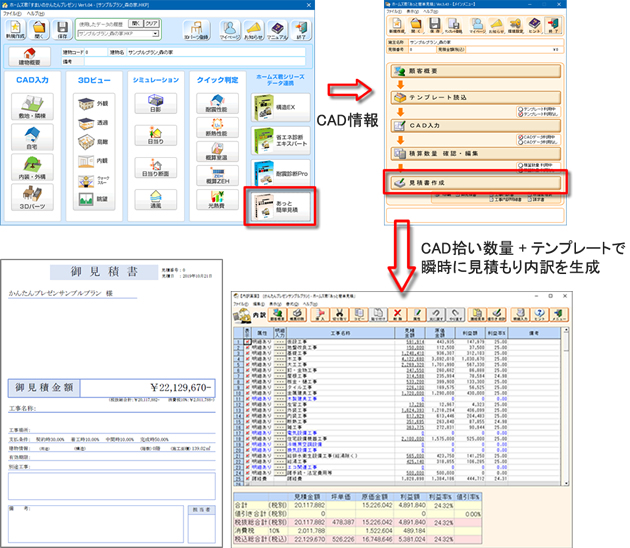Screen dimensions: 630x548
Task: Open 断熱性能 quick check
Action: (x=217, y=127)
